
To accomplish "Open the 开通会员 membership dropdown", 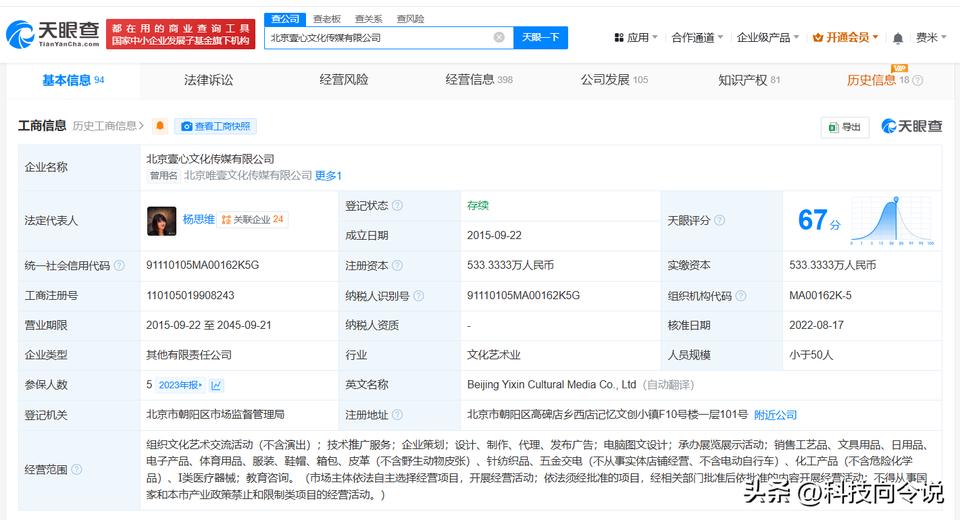I will click(x=846, y=37).
